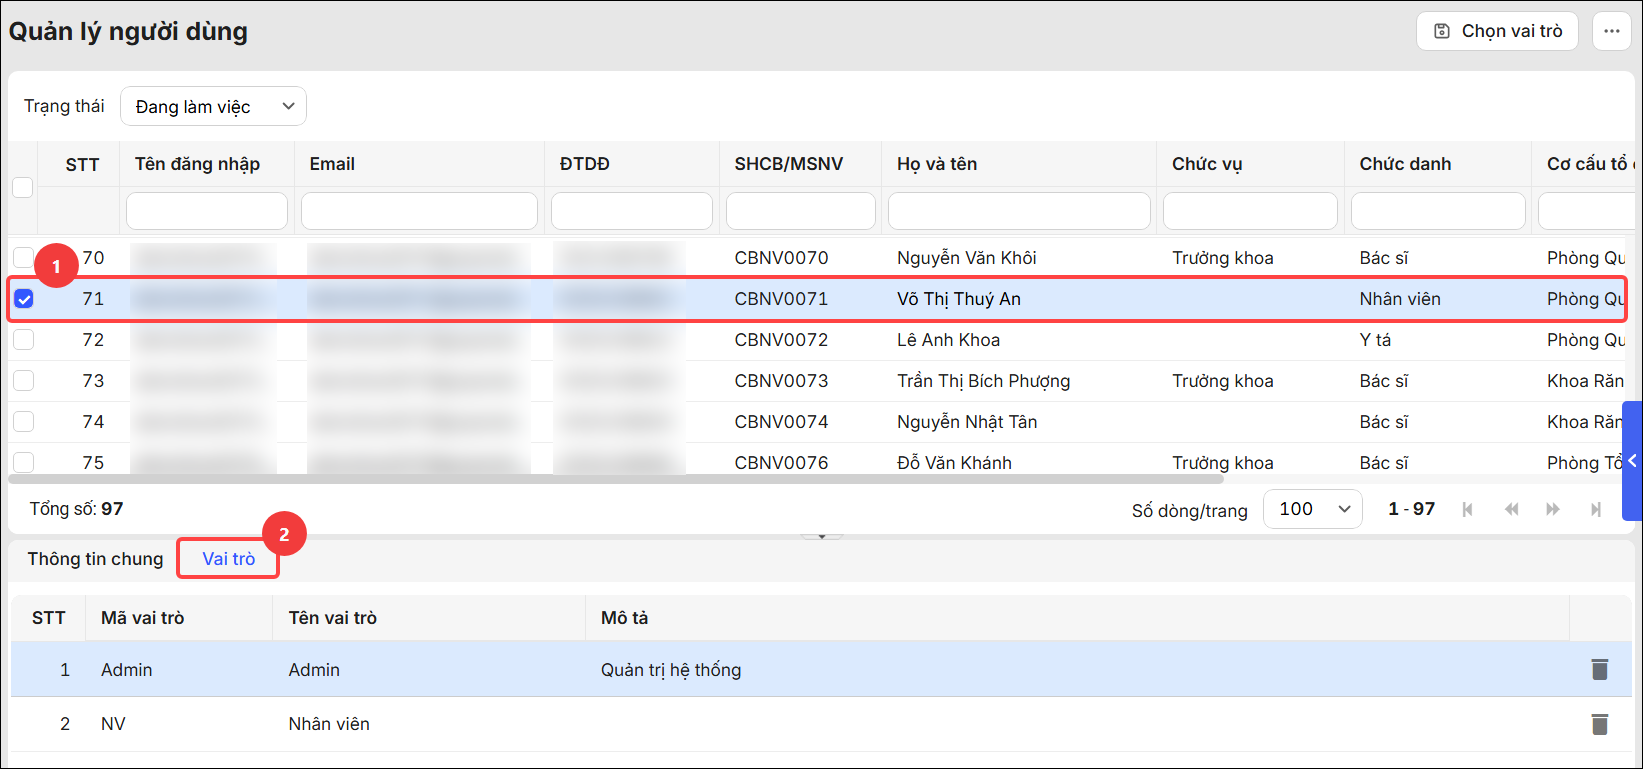Select the CBNV0073 cell

(x=781, y=381)
